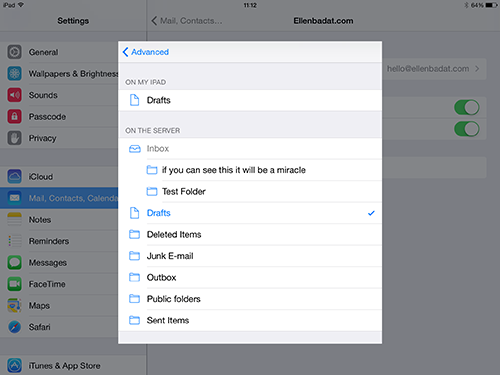Select Test Folder
500x375 pixels.
coord(250,191)
